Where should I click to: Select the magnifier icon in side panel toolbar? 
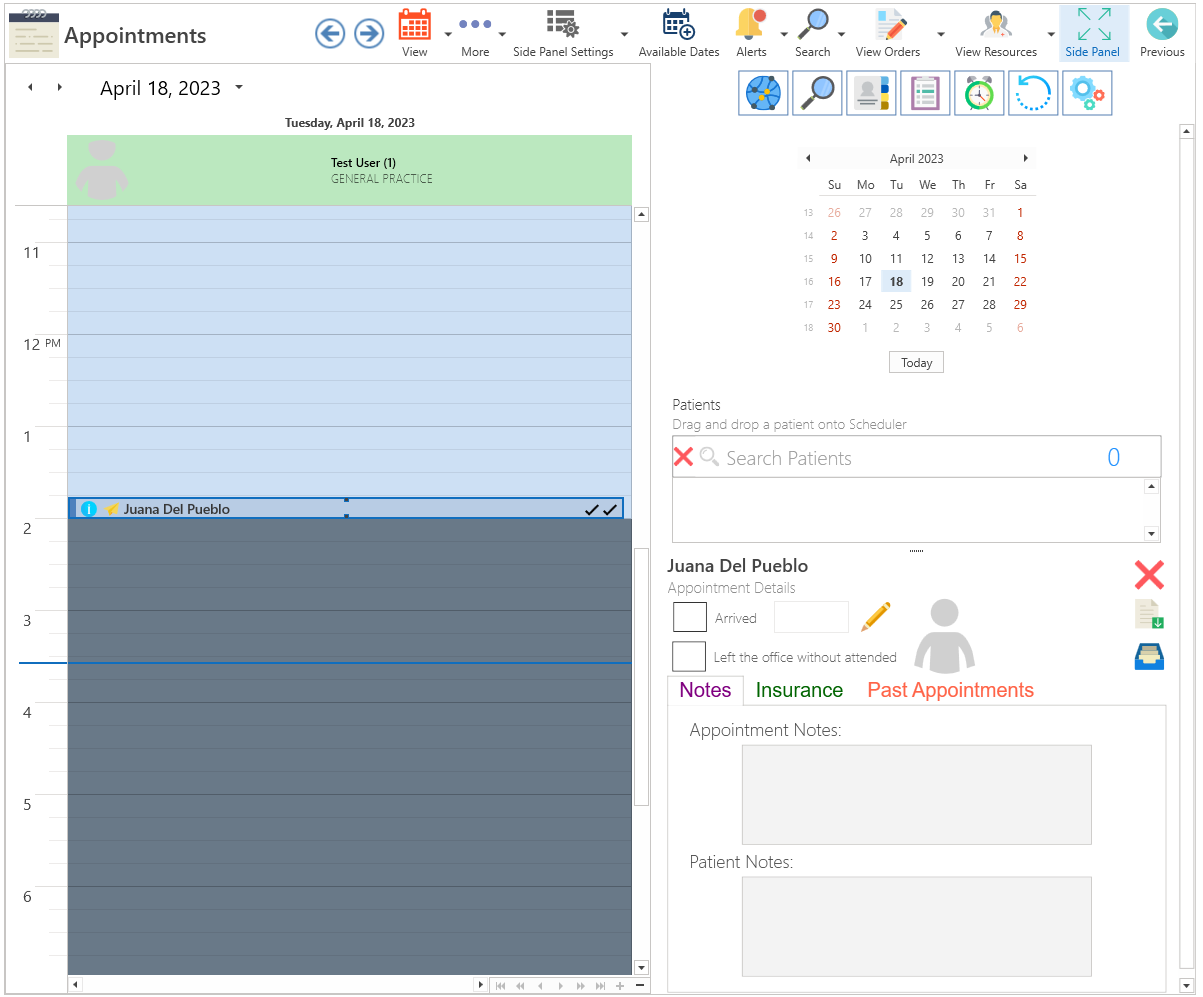coord(818,93)
